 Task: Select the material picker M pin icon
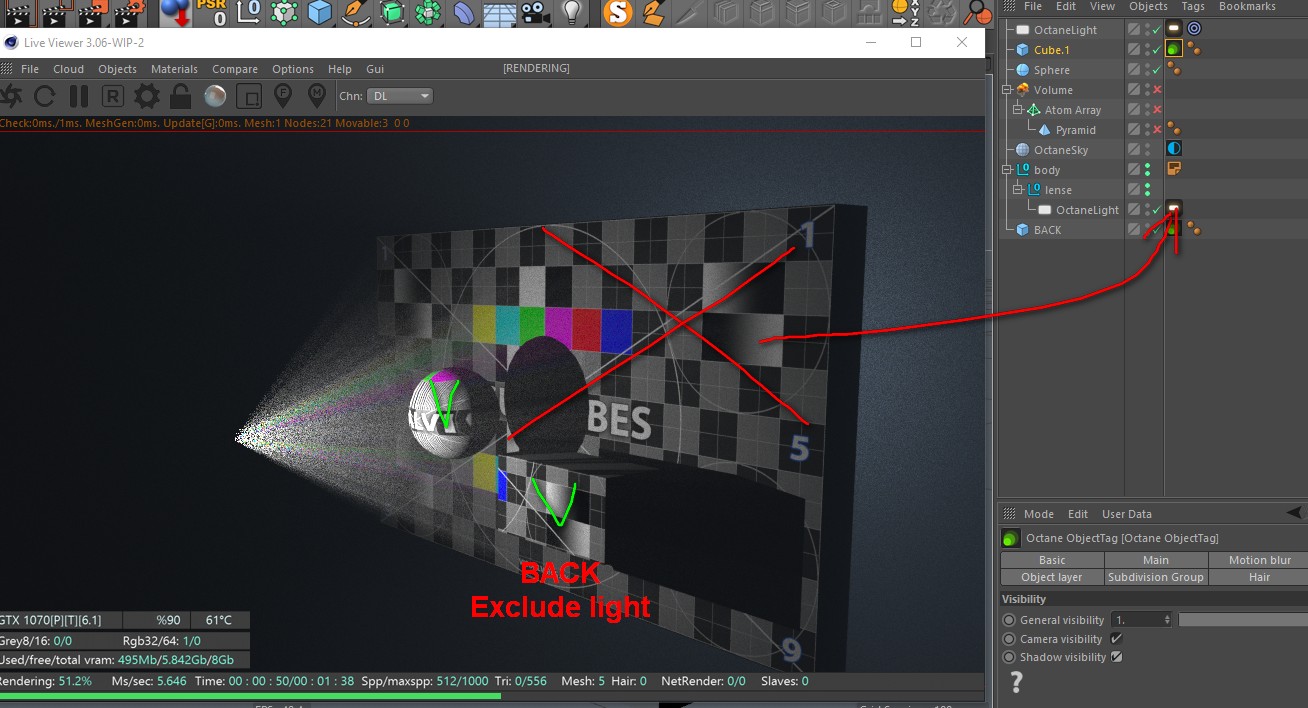pos(317,96)
